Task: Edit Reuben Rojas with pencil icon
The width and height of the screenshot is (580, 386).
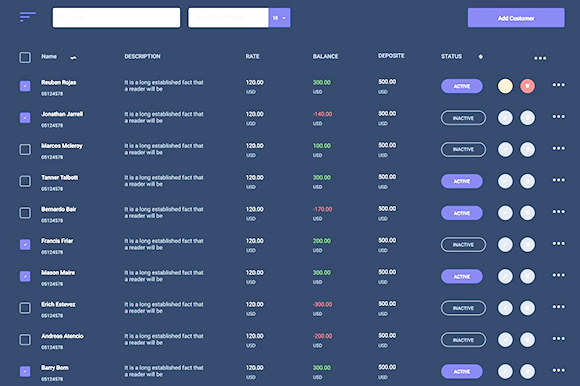Action: (505, 86)
